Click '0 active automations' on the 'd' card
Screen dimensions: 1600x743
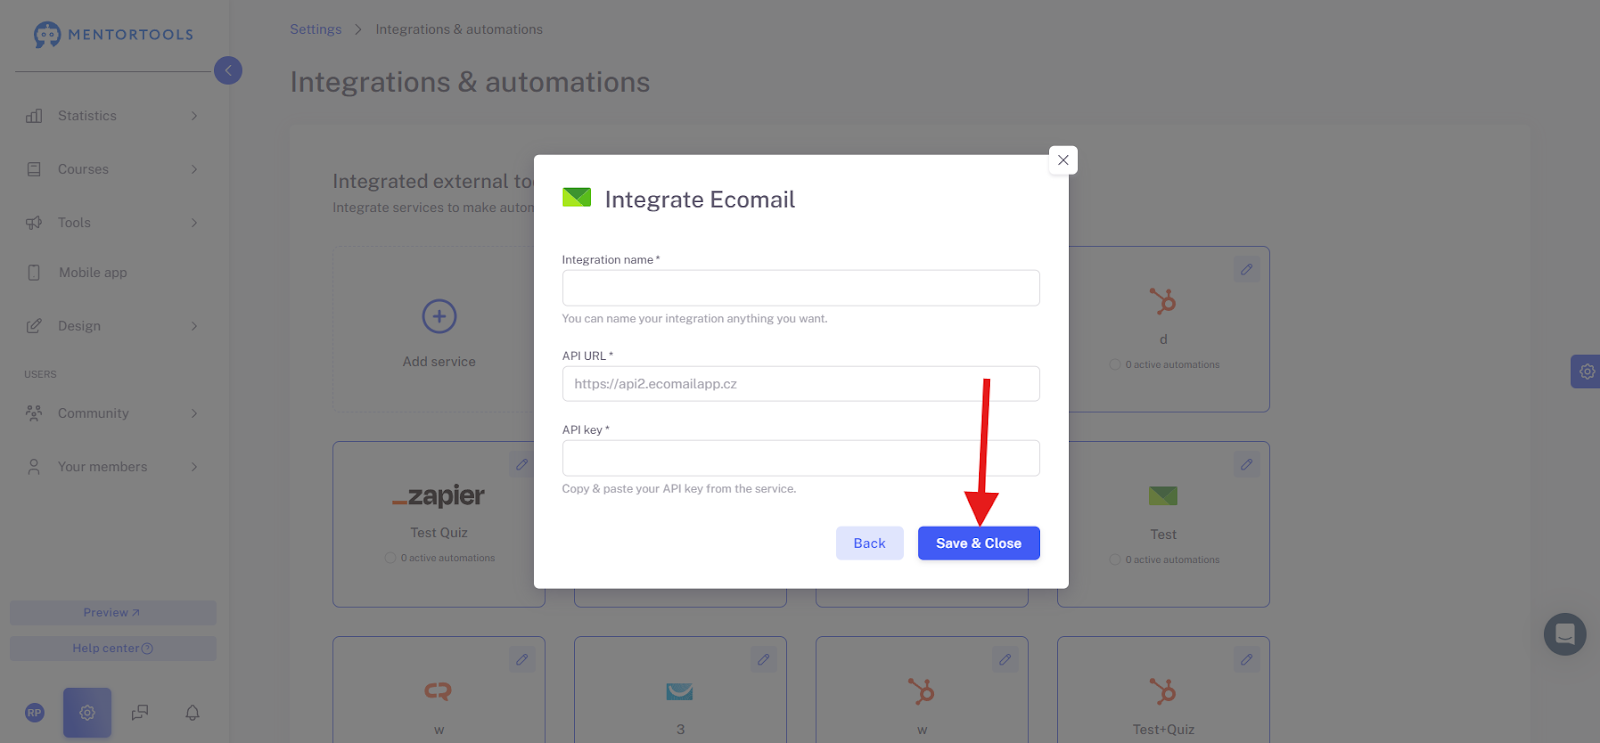tap(1173, 365)
